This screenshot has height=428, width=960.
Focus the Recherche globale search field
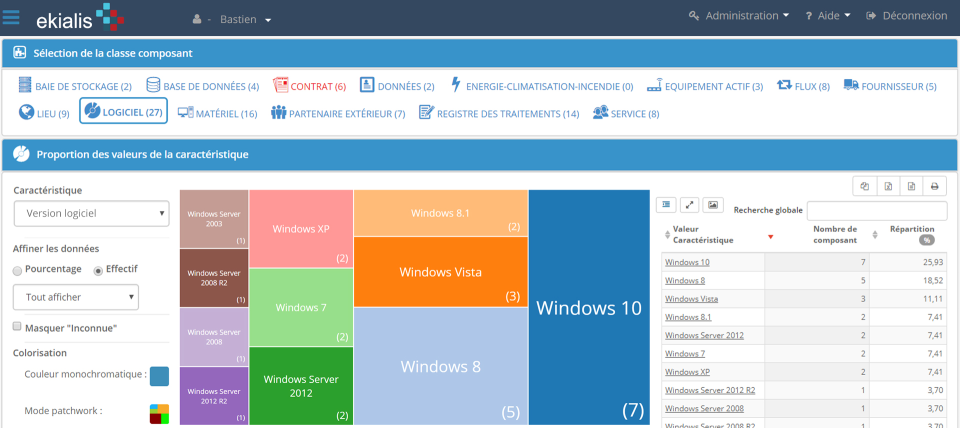tap(877, 210)
